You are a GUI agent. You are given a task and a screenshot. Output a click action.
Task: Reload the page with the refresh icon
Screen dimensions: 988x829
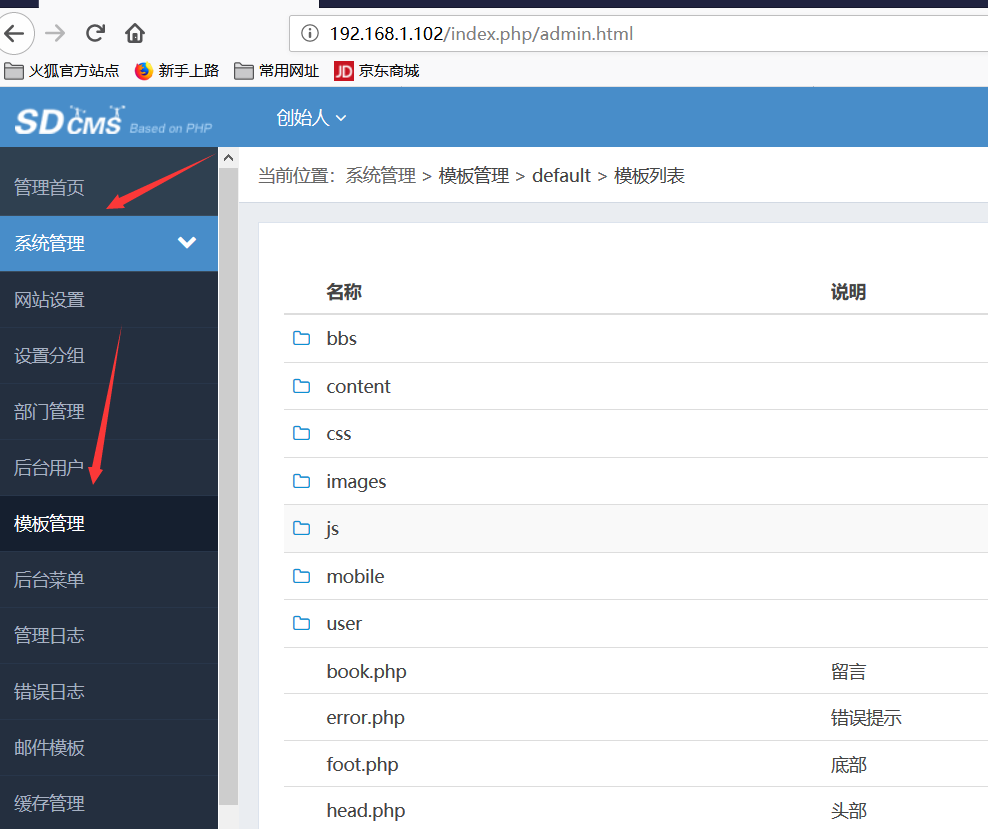click(x=95, y=33)
